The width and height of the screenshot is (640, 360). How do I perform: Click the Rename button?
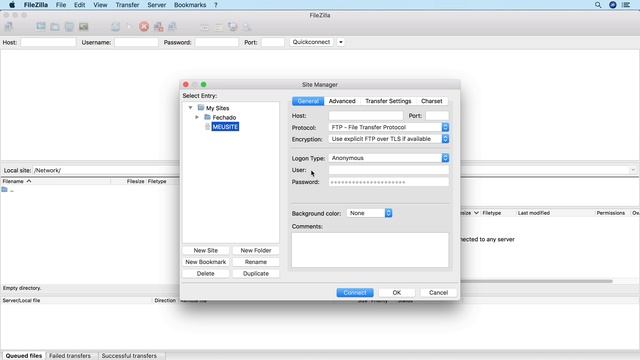pyautogui.click(x=256, y=262)
